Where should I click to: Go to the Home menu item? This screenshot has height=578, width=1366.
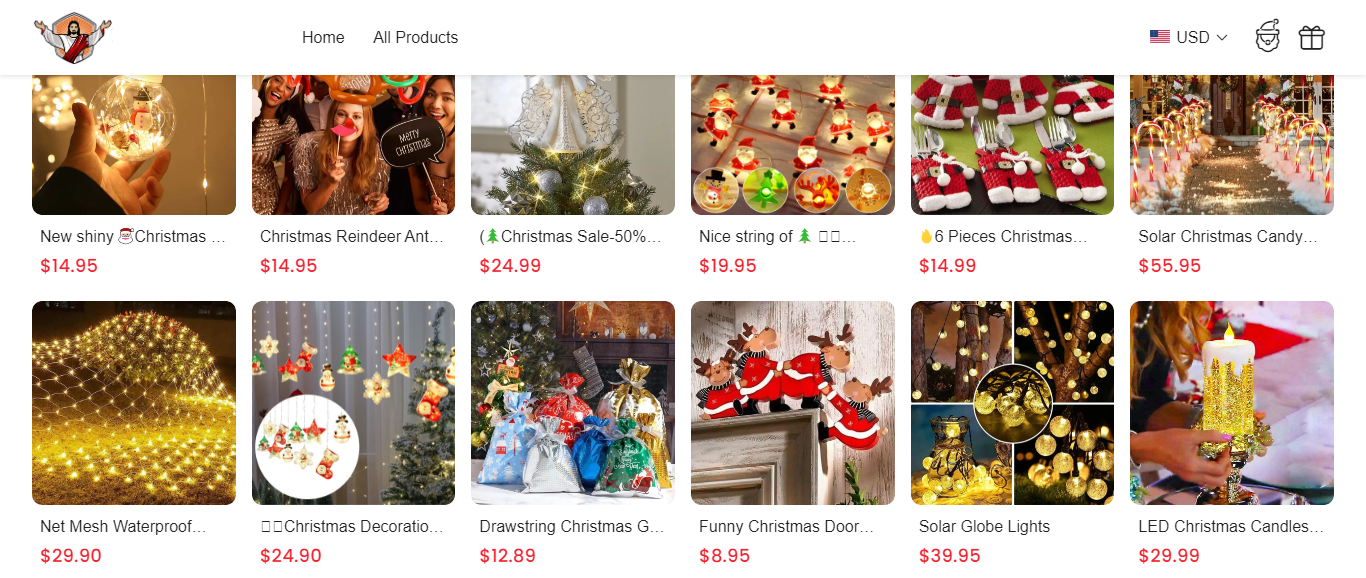(x=323, y=37)
